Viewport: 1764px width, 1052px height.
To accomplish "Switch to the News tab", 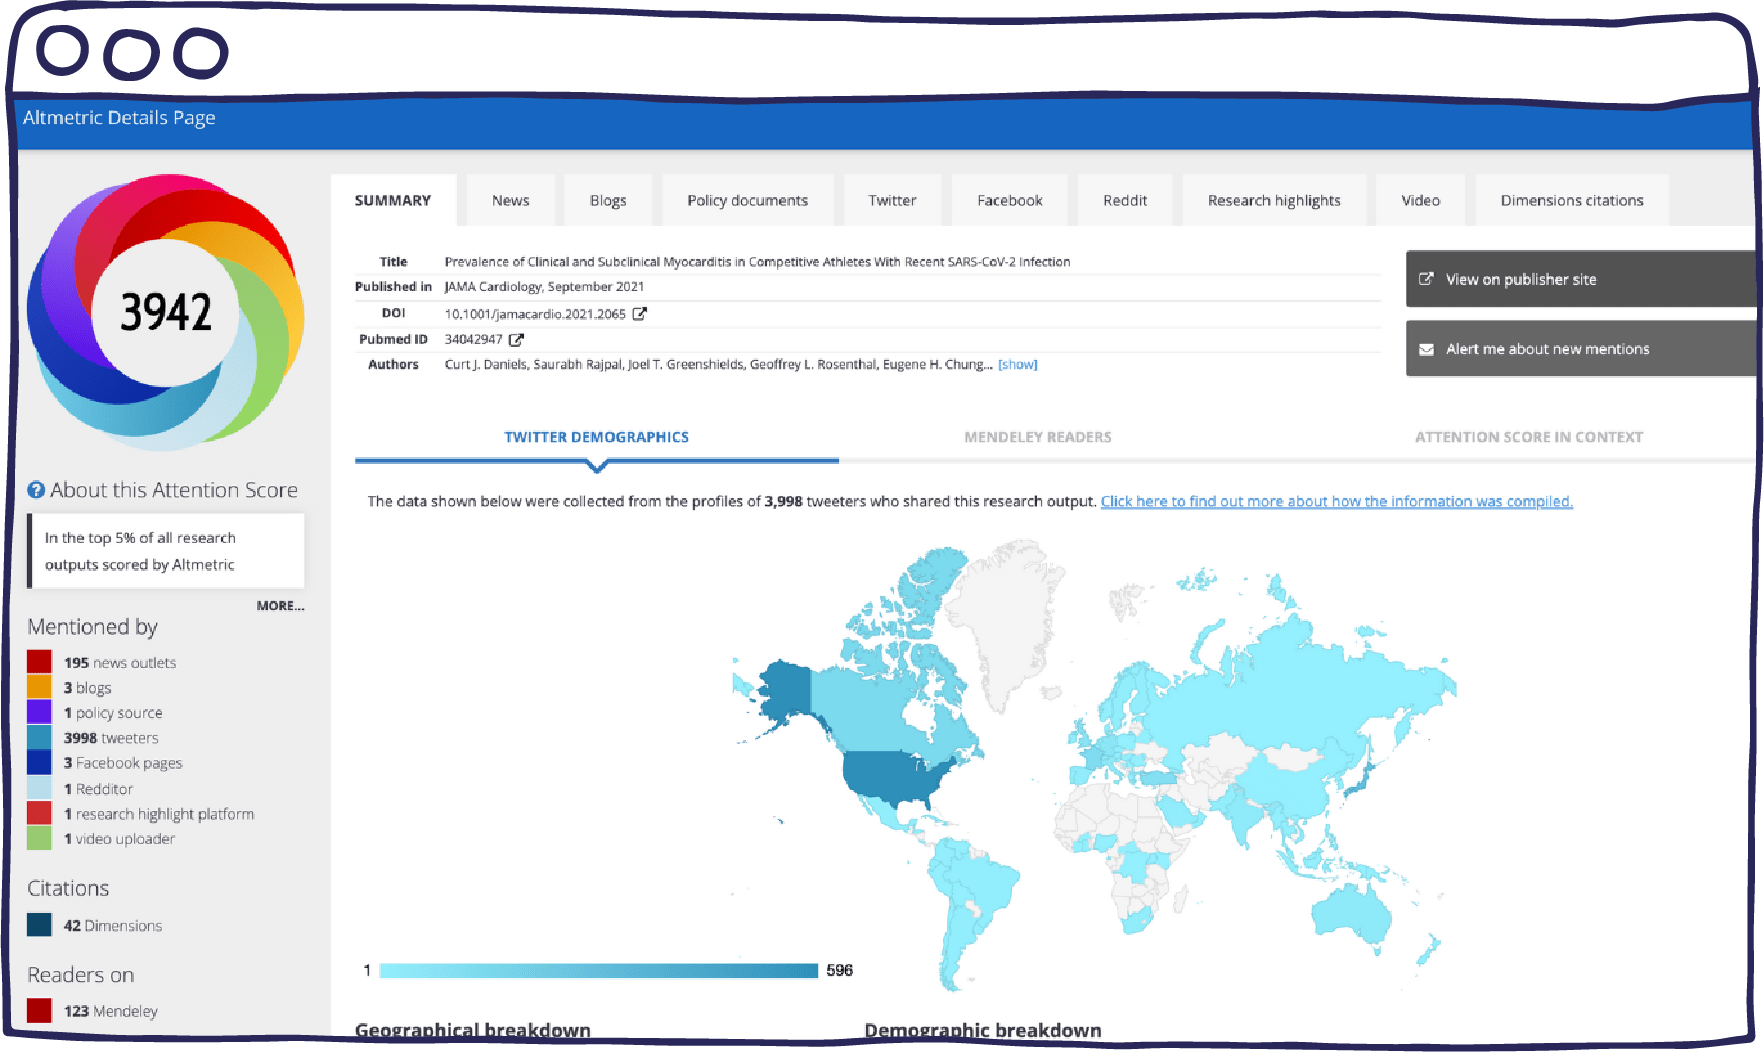I will click(510, 200).
